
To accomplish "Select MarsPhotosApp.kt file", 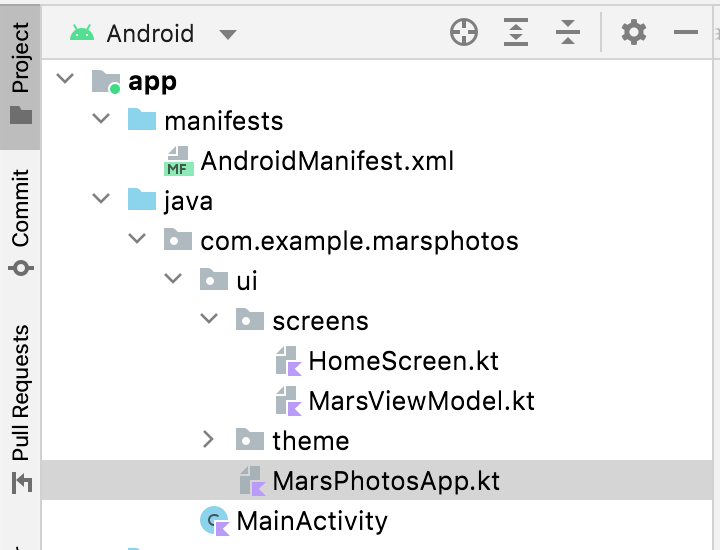I will coord(385,481).
